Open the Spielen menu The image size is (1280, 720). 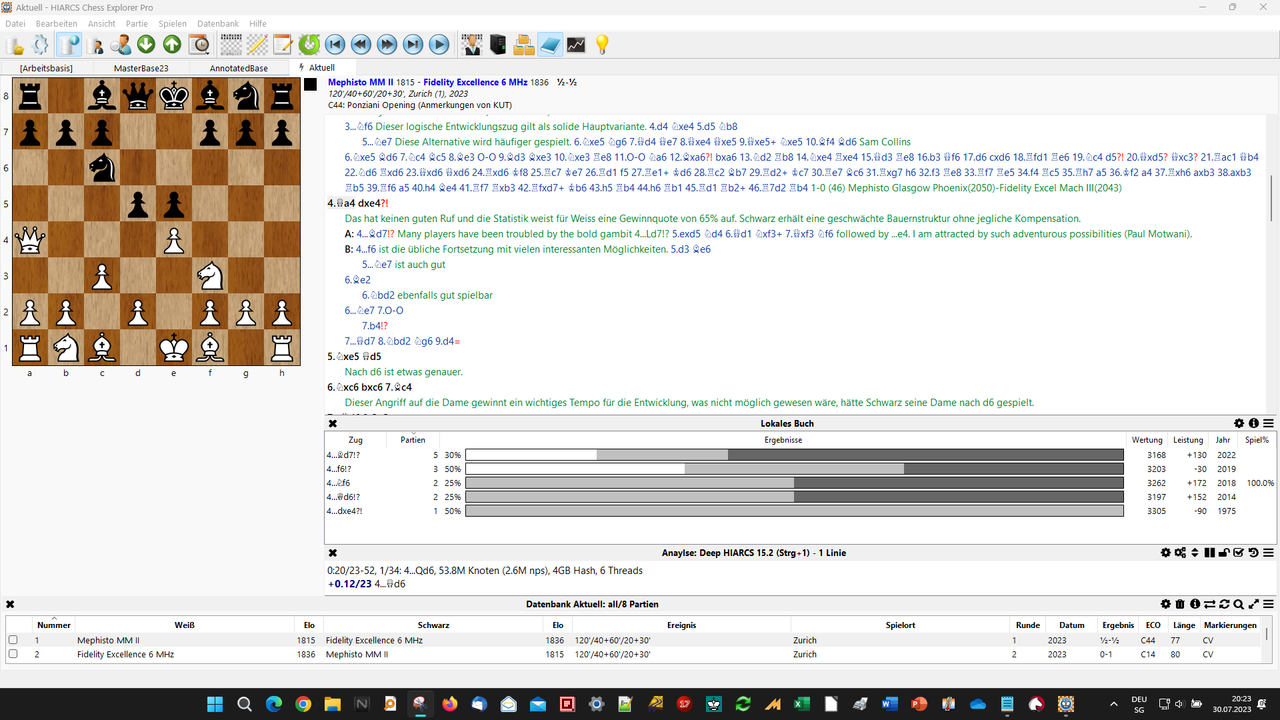[172, 23]
